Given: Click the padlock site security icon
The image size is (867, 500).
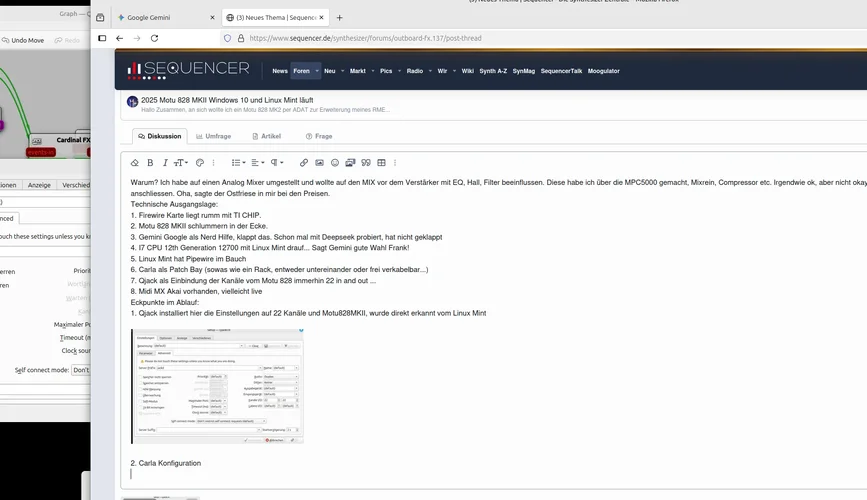Looking at the screenshot, I should (241, 38).
